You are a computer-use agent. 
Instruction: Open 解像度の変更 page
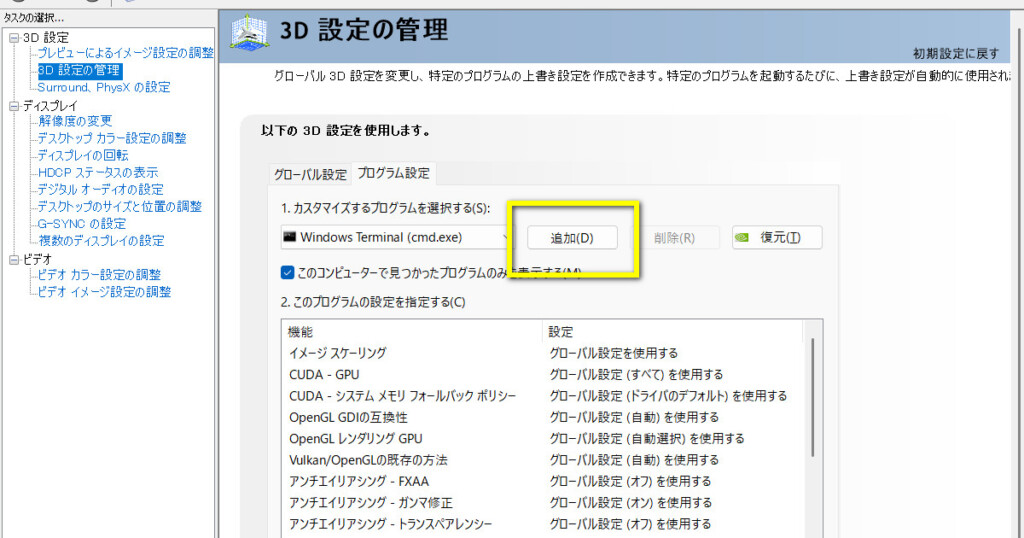(75, 121)
